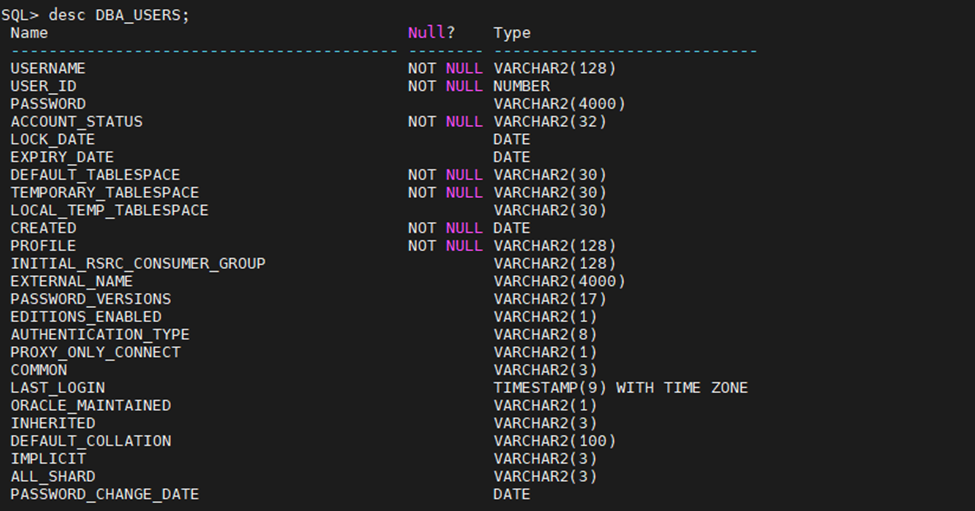
Task: Click the ORACLE_MAINTAINED column name
Action: tap(90, 405)
